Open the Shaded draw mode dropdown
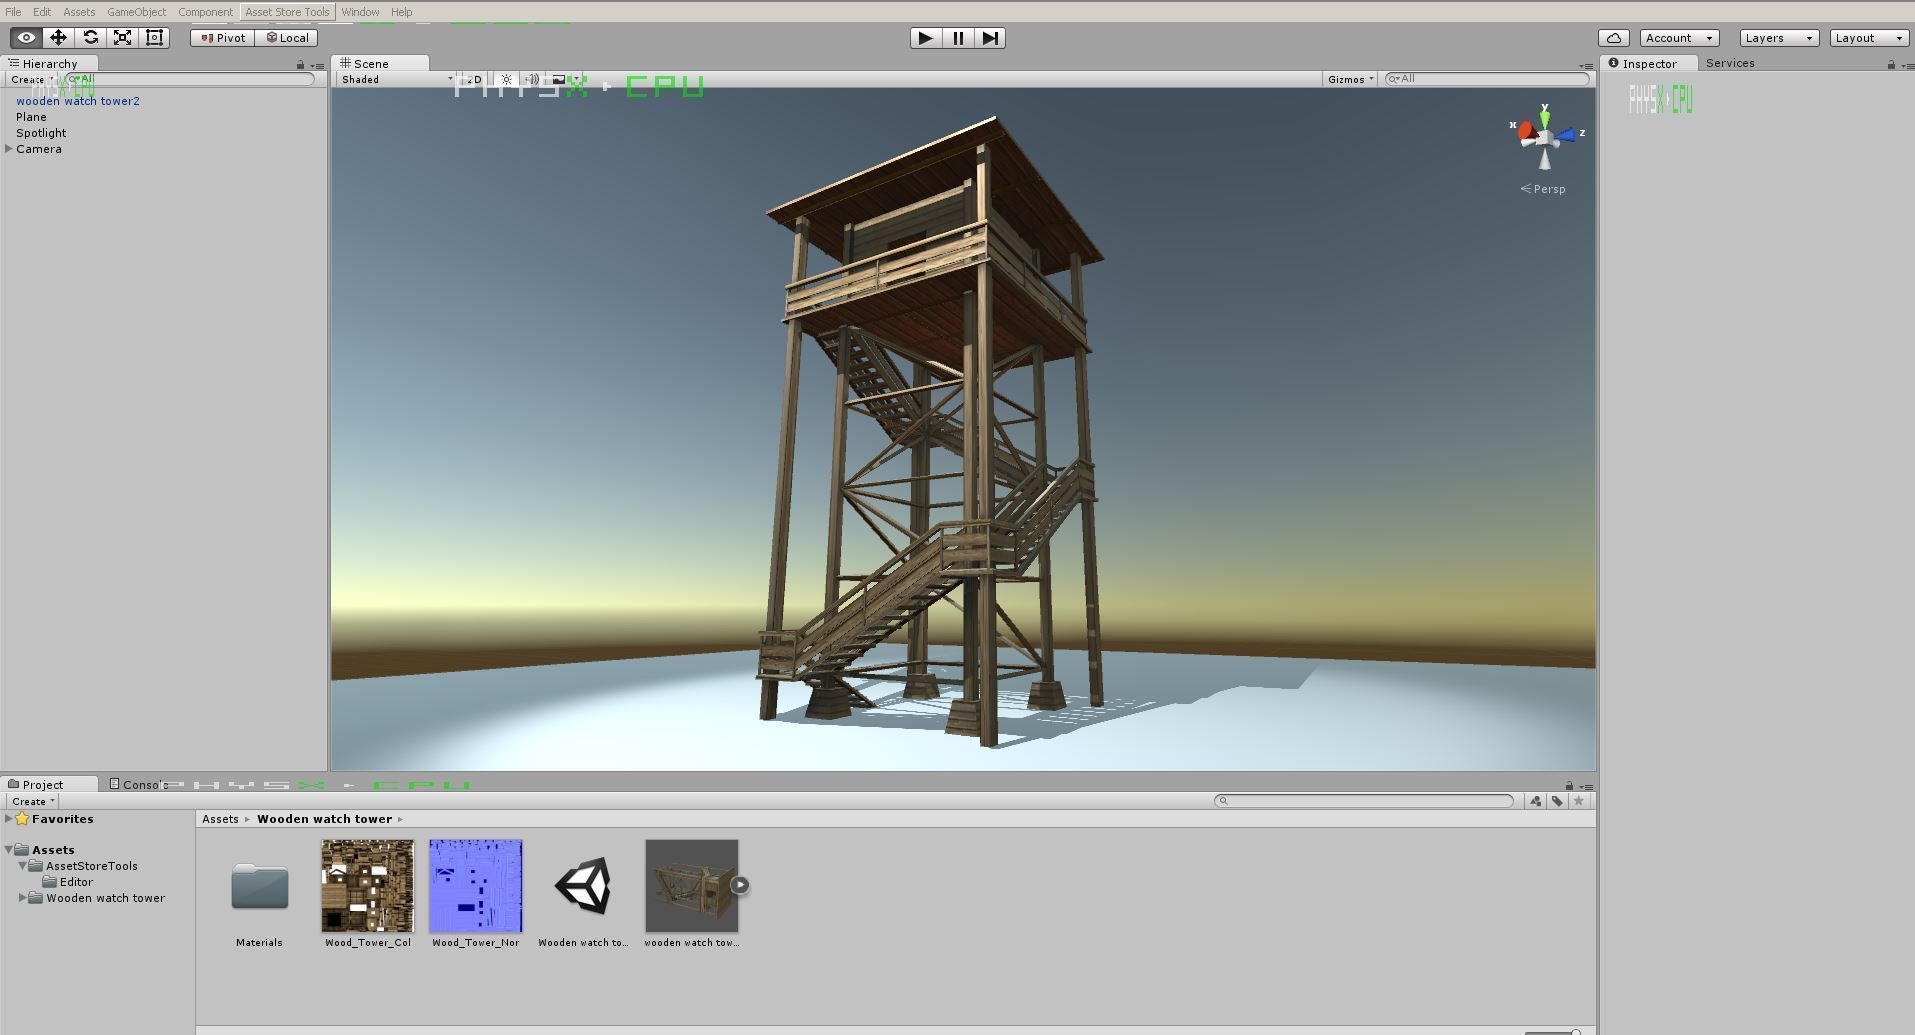The height and width of the screenshot is (1035, 1915). pyautogui.click(x=396, y=79)
